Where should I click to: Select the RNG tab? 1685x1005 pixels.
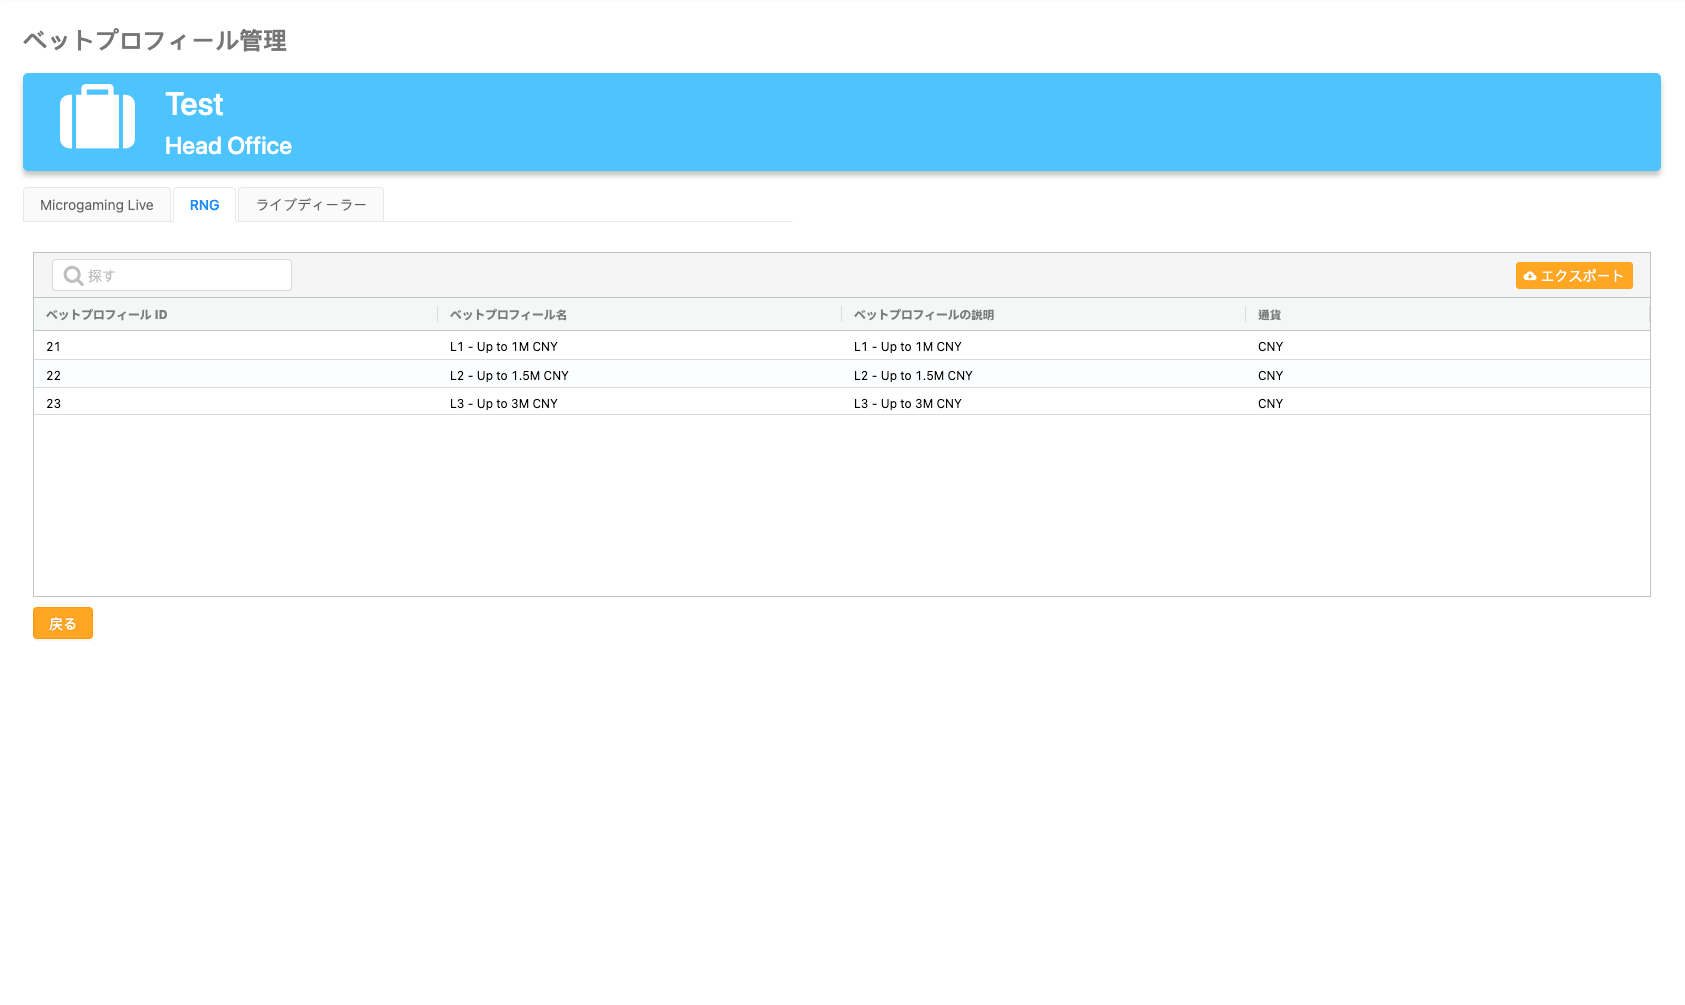tap(204, 205)
